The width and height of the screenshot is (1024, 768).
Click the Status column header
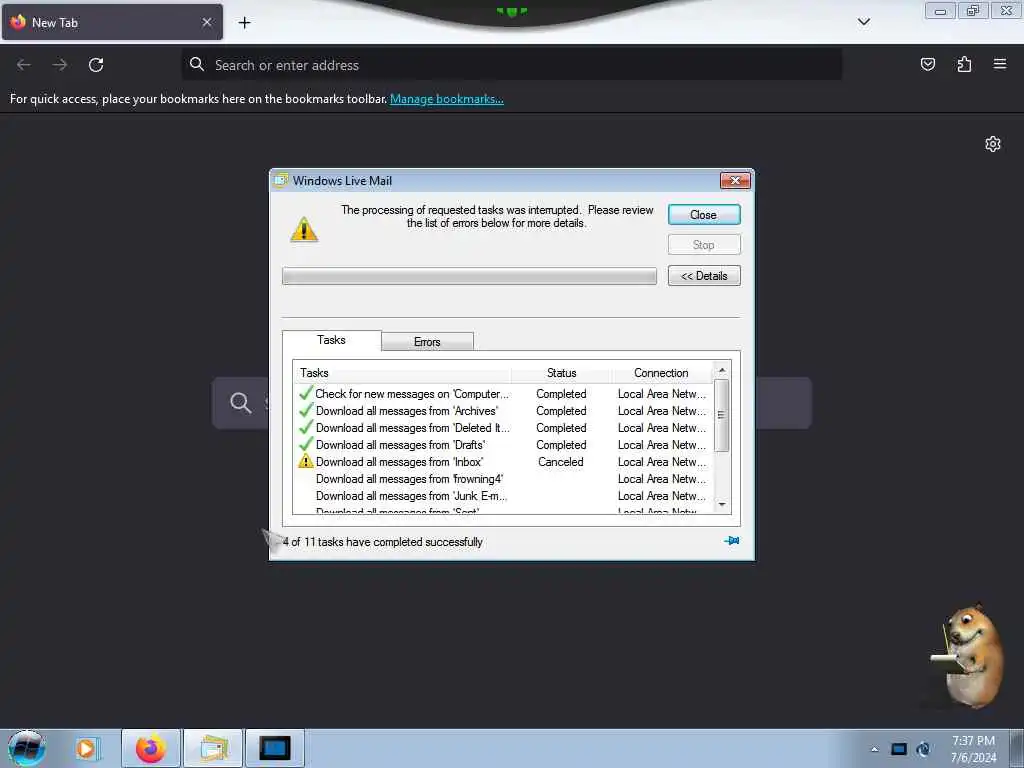pyautogui.click(x=561, y=373)
